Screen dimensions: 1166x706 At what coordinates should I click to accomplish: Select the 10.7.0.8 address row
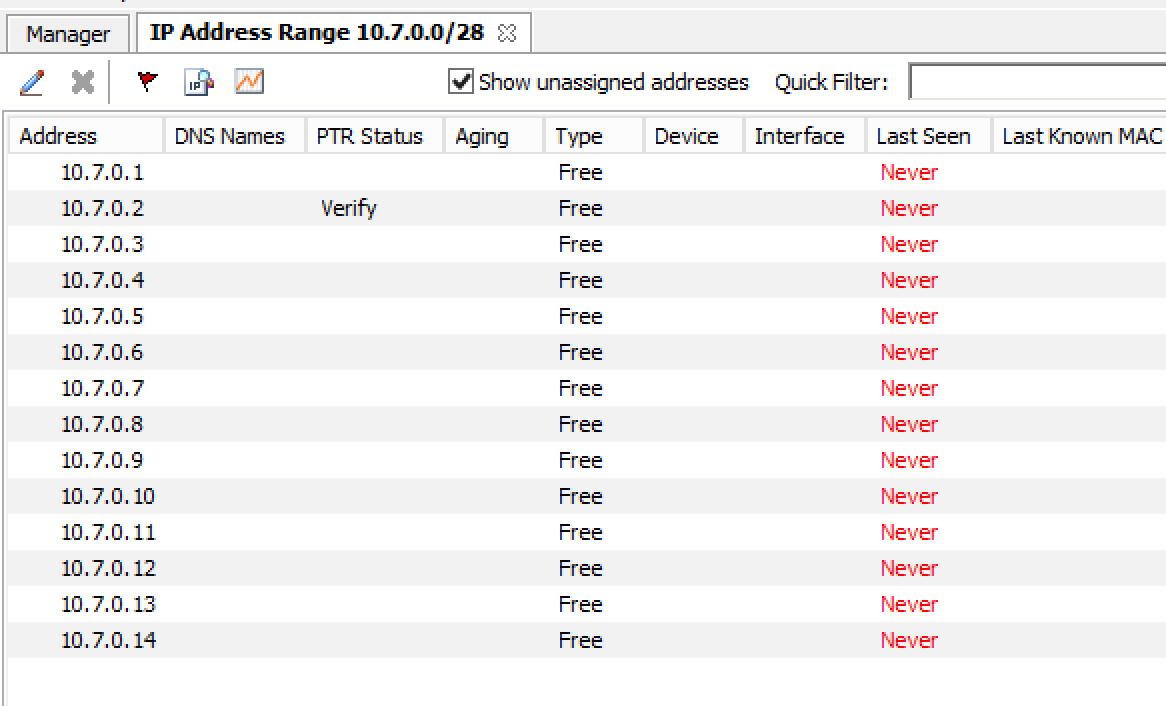(102, 424)
